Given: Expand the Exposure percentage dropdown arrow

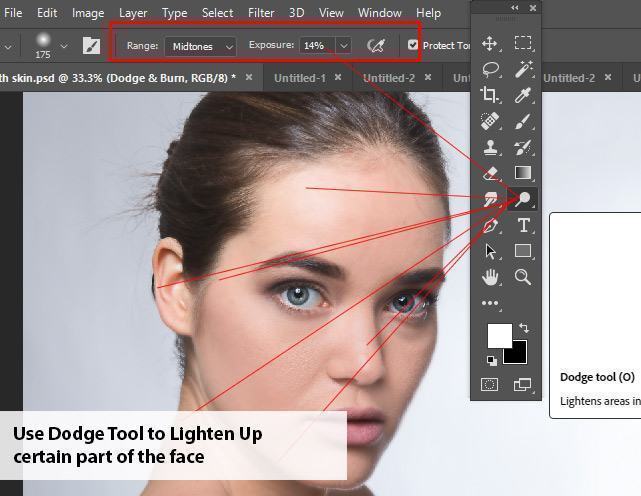Looking at the screenshot, I should coord(344,46).
